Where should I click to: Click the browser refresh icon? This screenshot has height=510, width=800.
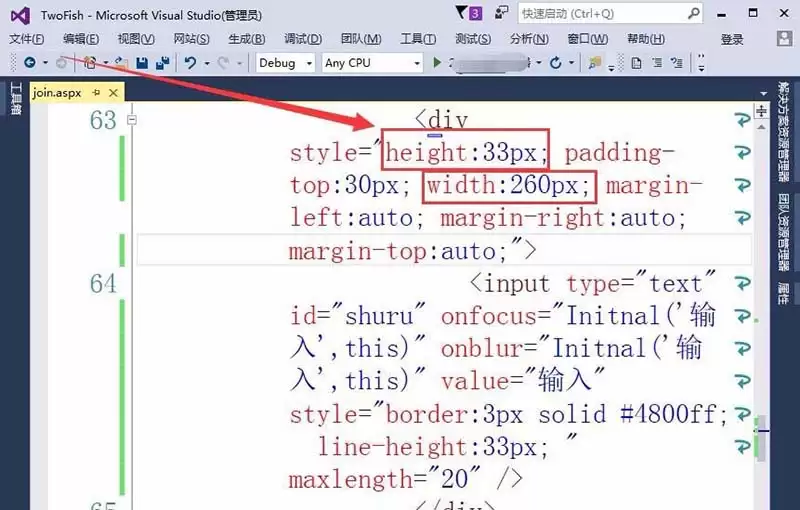(x=556, y=63)
